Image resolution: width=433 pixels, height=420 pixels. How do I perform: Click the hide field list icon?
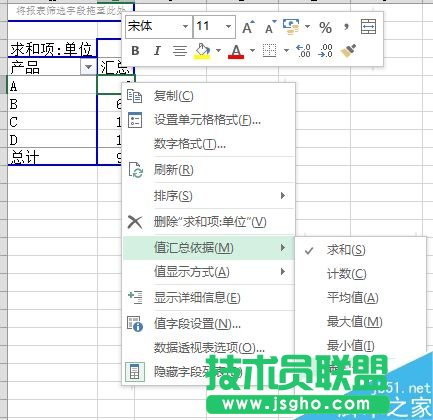pos(135,372)
